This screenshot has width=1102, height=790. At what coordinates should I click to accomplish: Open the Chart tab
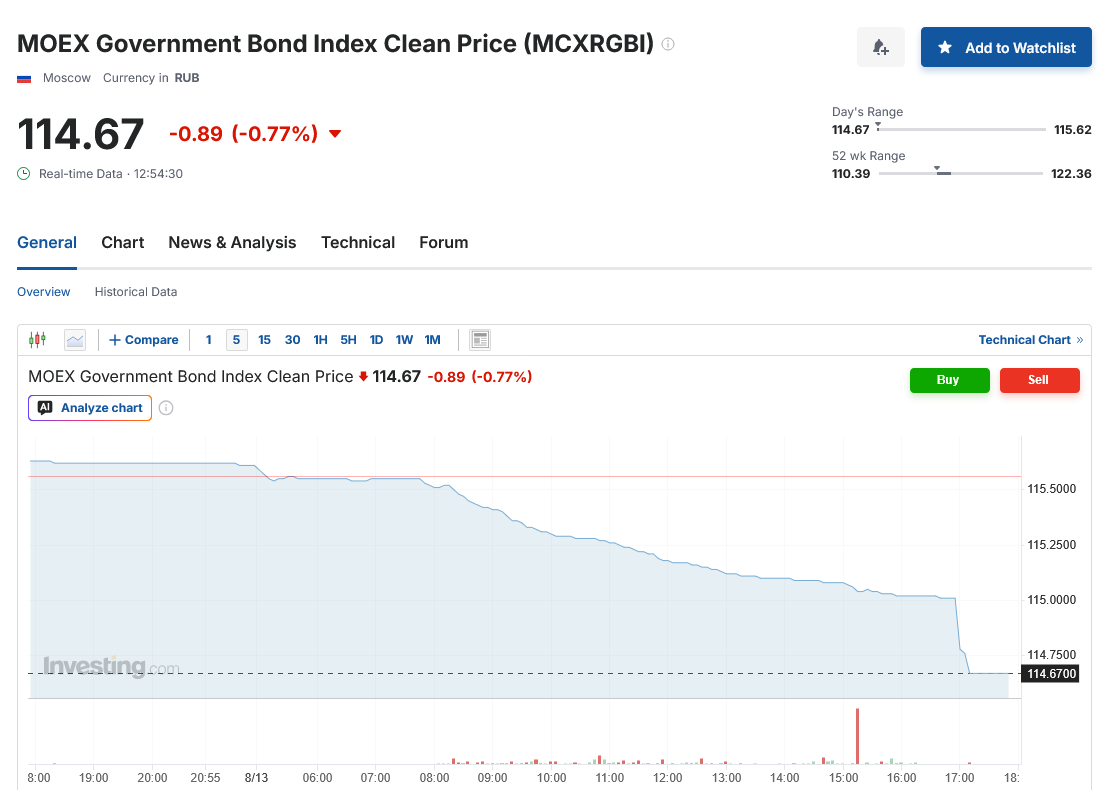pyautogui.click(x=122, y=242)
